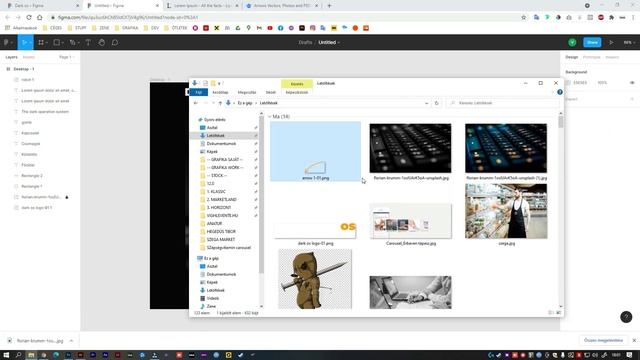Click the Explorer refresh button
The image size is (640, 360).
tap(436, 103)
